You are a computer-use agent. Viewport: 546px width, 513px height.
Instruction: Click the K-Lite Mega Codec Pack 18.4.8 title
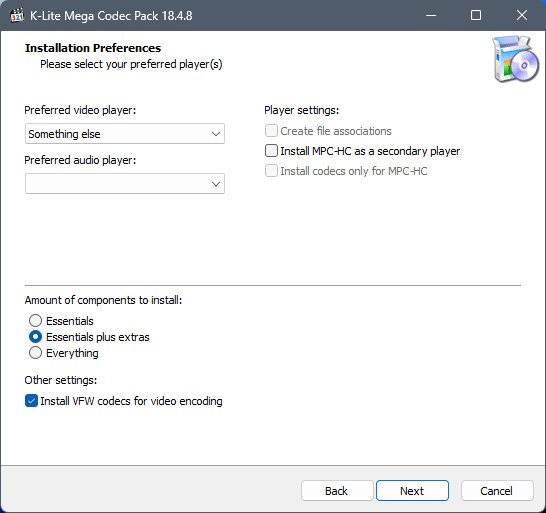[111, 16]
